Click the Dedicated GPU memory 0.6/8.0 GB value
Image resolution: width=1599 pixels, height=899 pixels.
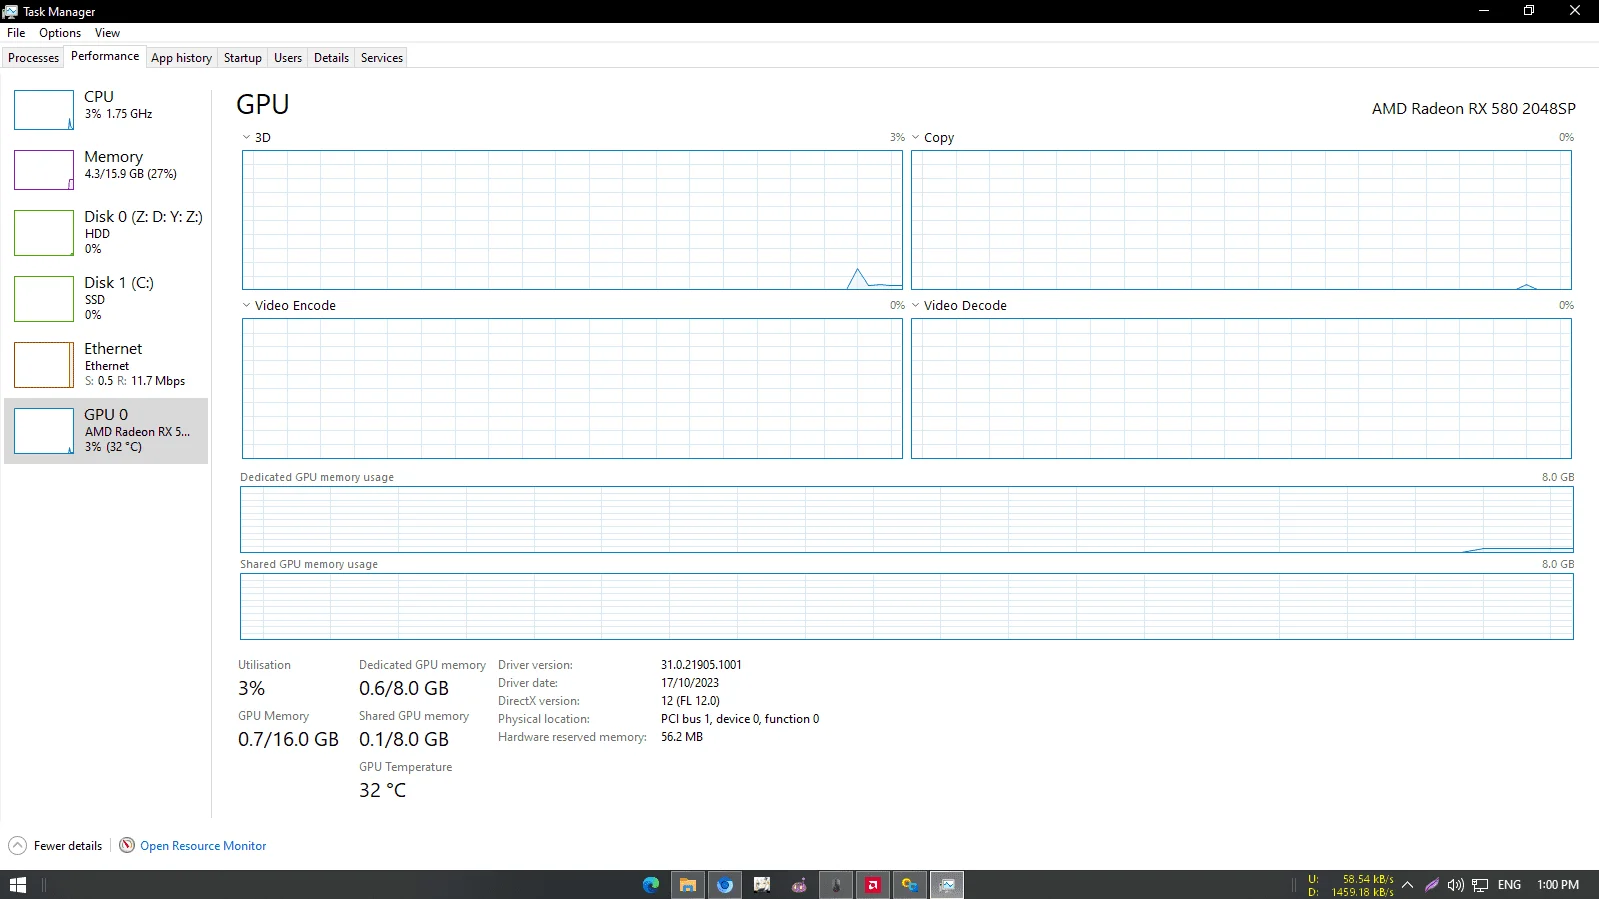[404, 688]
